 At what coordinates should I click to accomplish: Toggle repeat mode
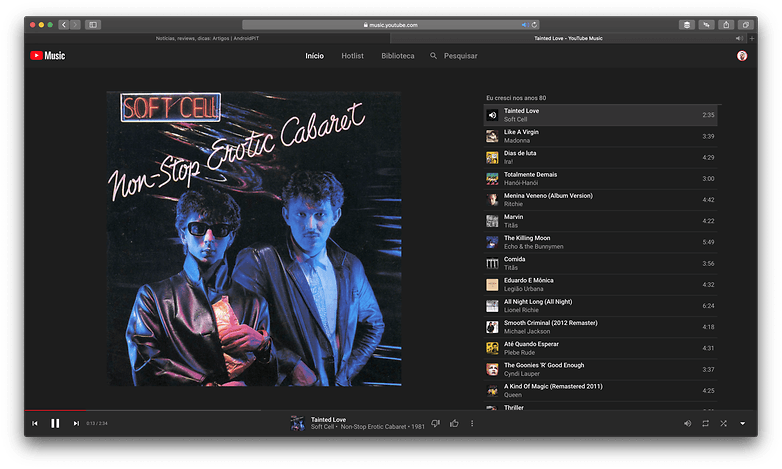705,423
